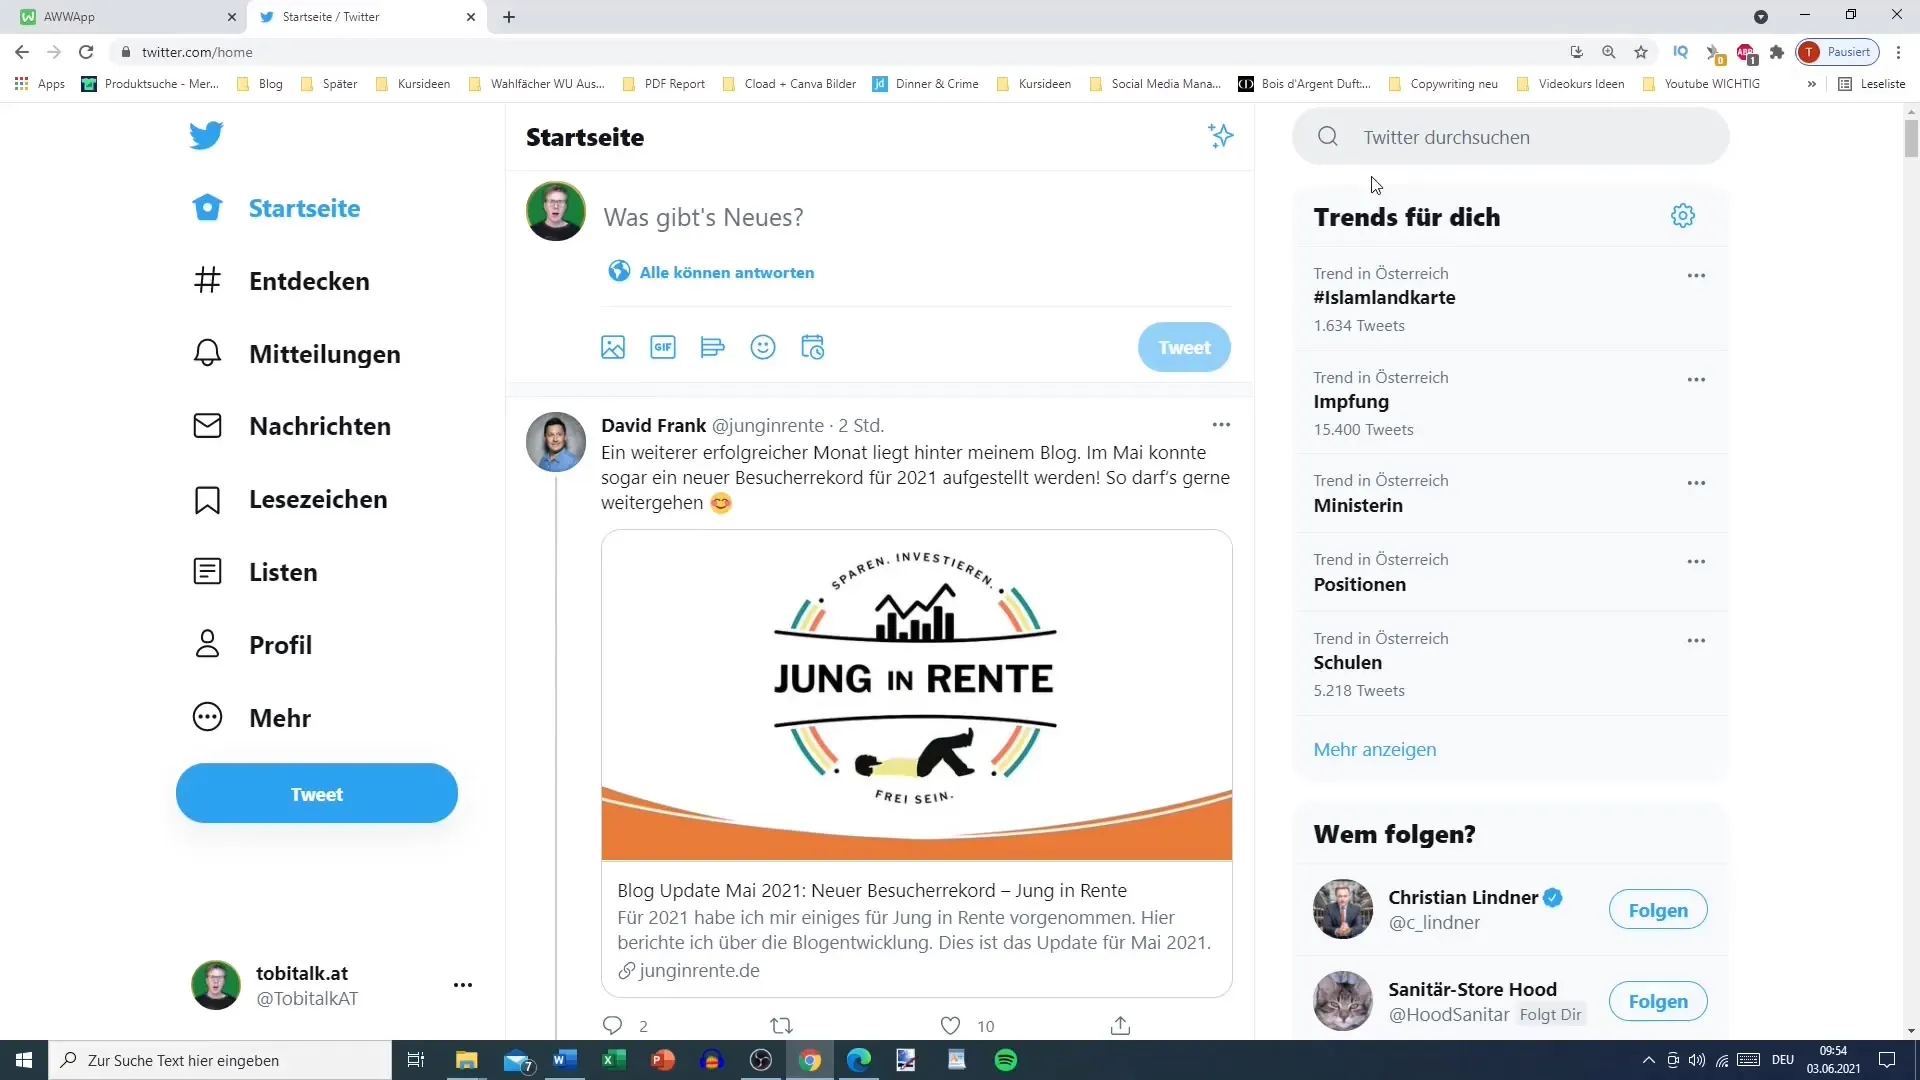Reload the page with the refresh icon
The width and height of the screenshot is (1920, 1080).
(87, 52)
